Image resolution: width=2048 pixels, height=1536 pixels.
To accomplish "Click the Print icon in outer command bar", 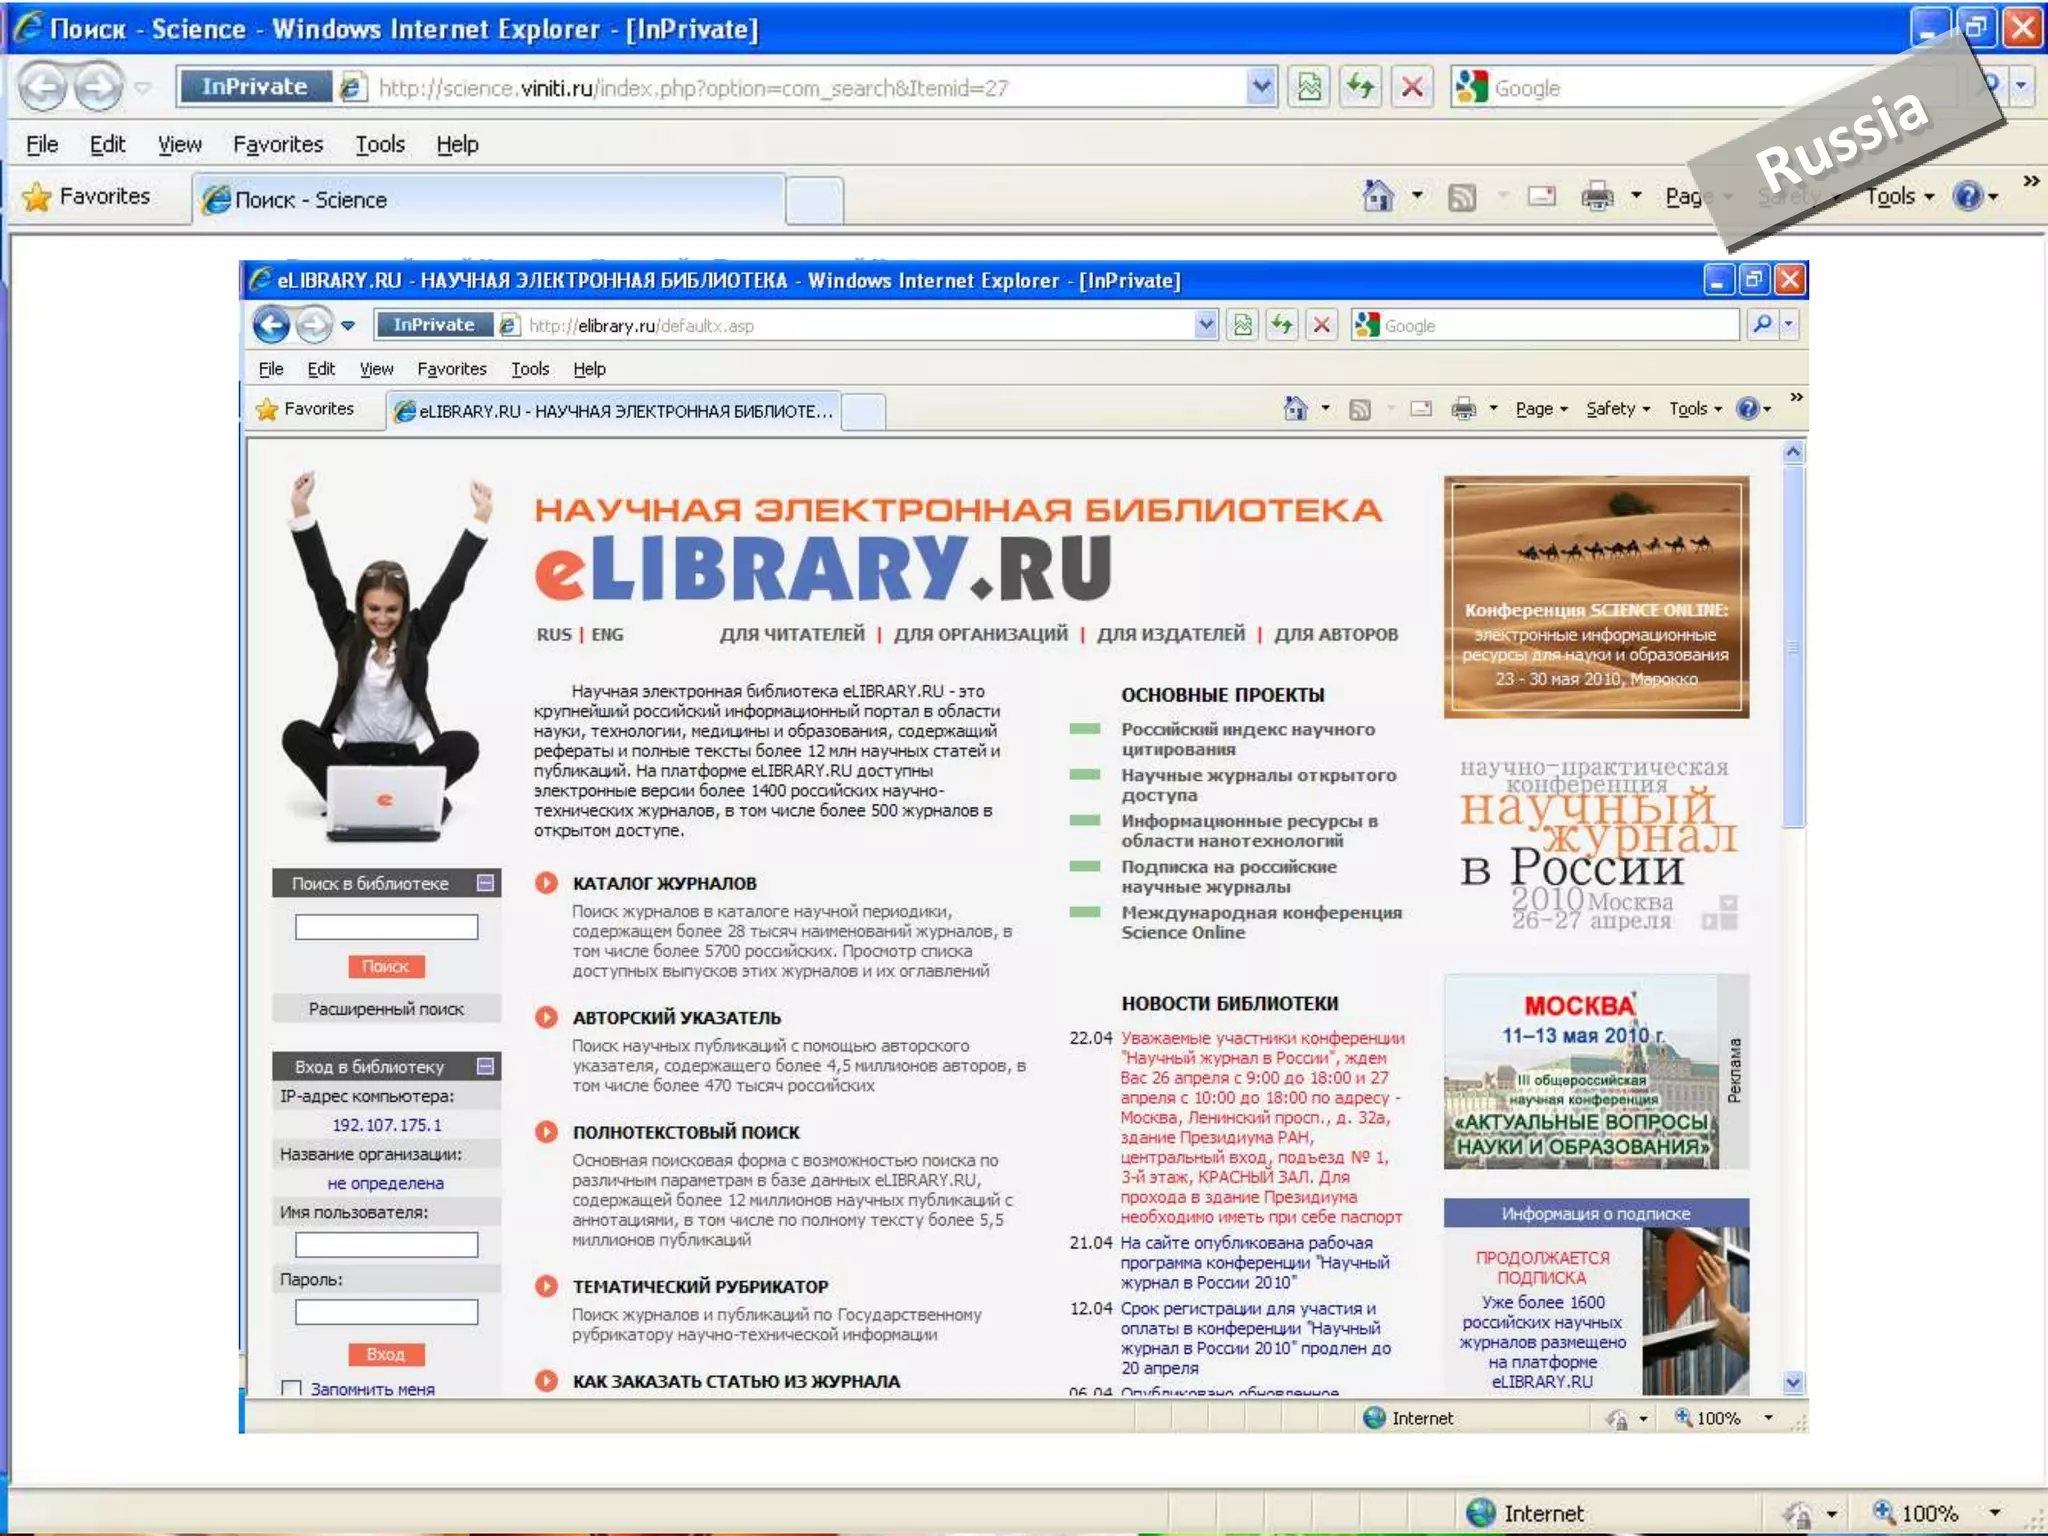I will point(1597,196).
